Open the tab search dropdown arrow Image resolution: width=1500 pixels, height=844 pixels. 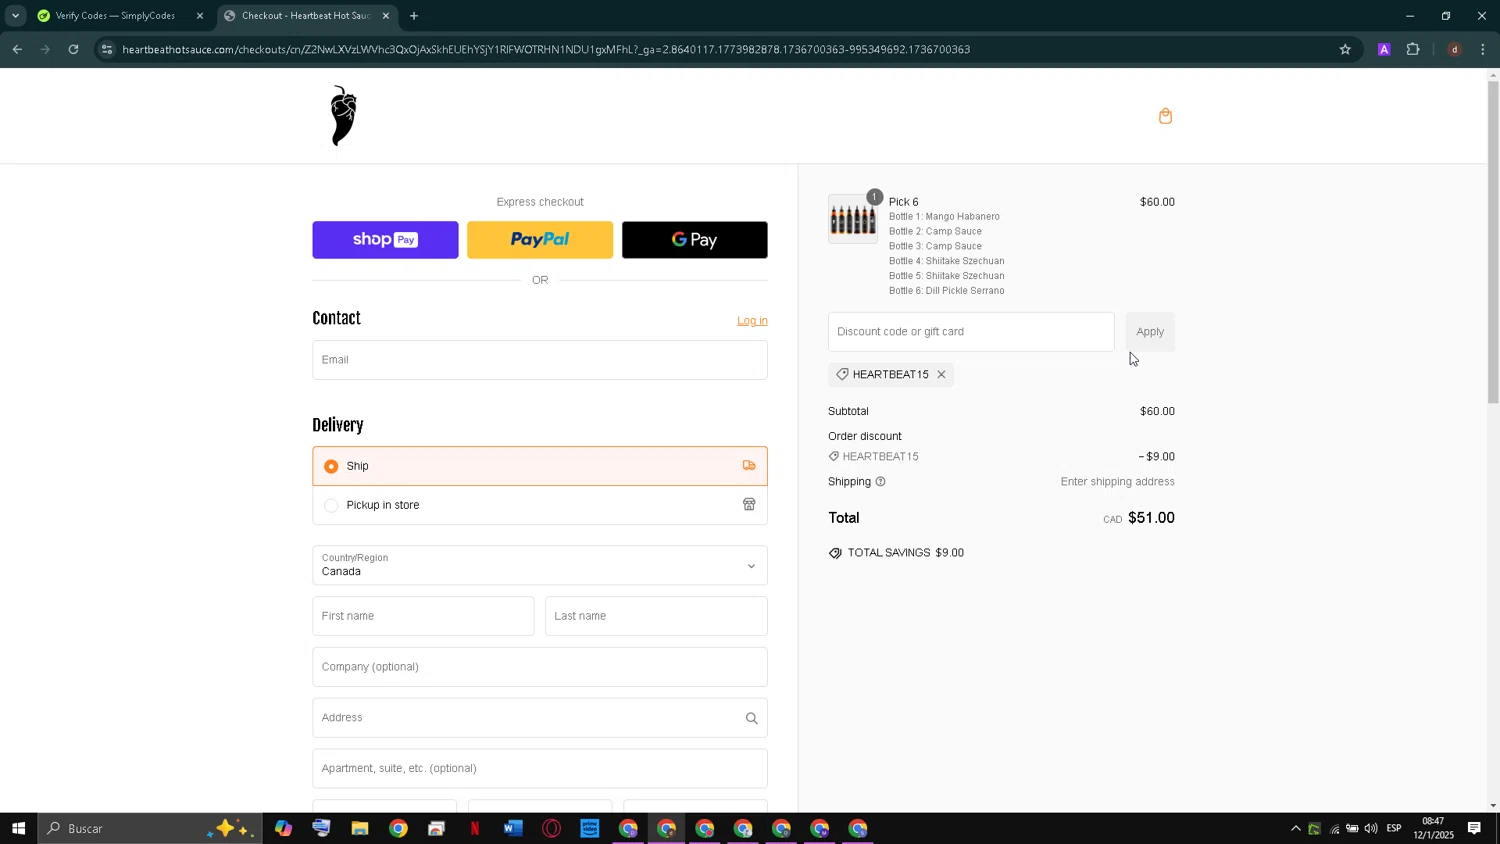tap(15, 16)
